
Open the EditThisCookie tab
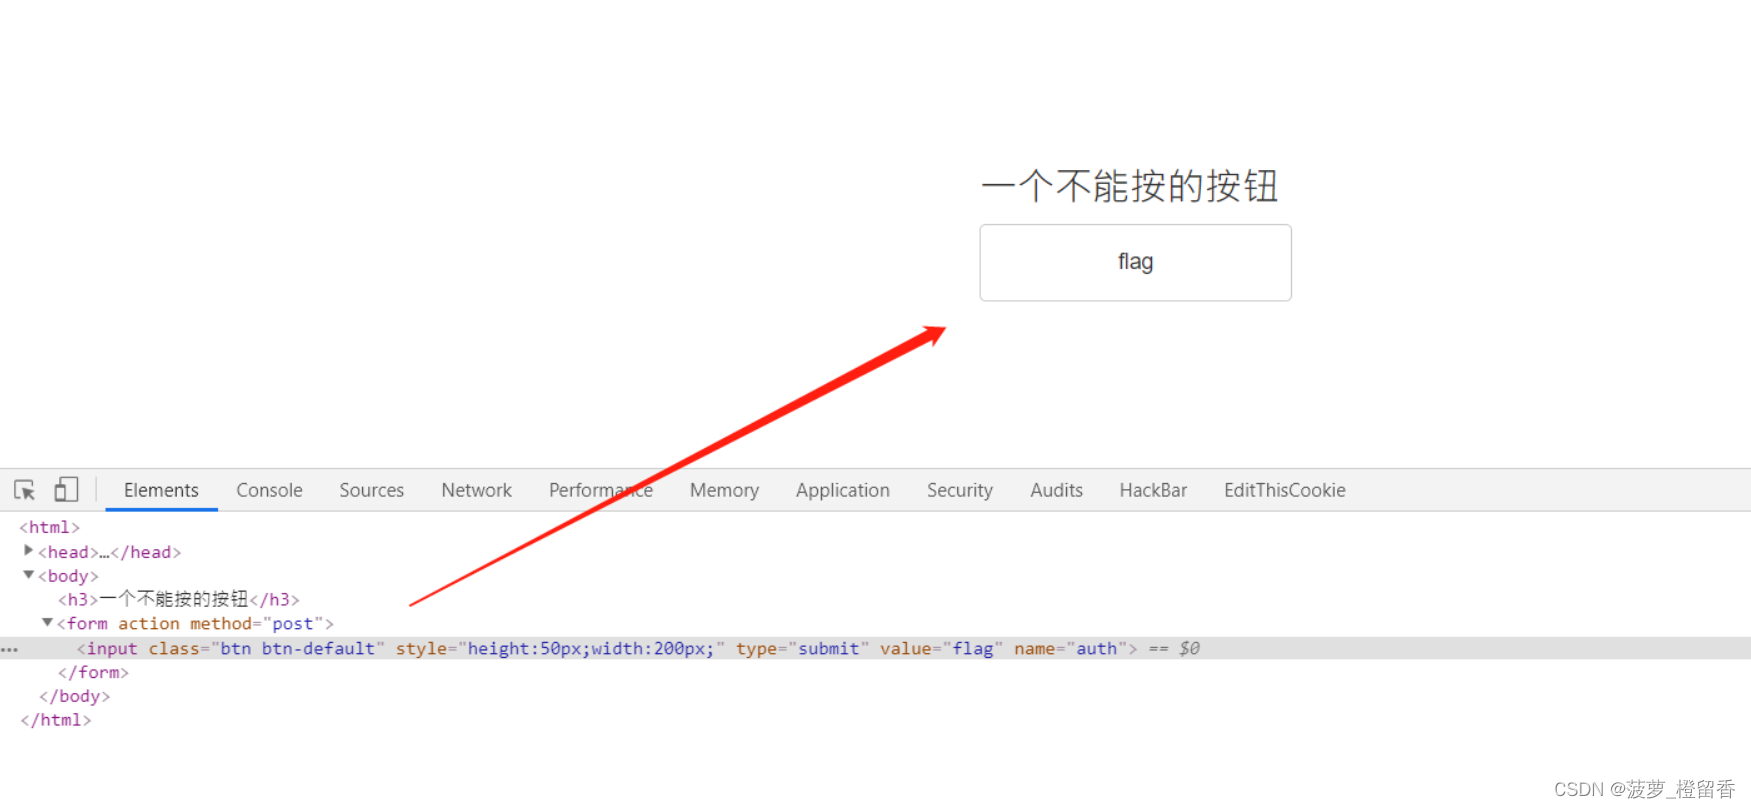pos(1284,490)
